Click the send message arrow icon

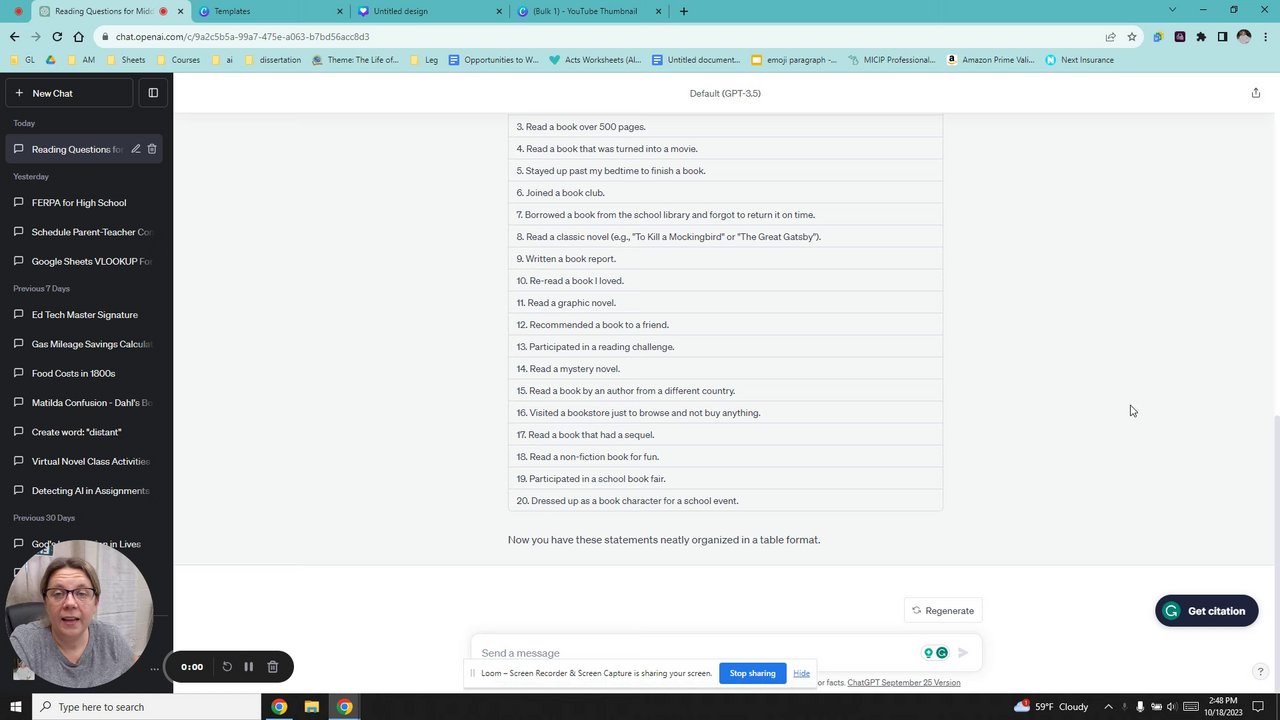[x=963, y=653]
